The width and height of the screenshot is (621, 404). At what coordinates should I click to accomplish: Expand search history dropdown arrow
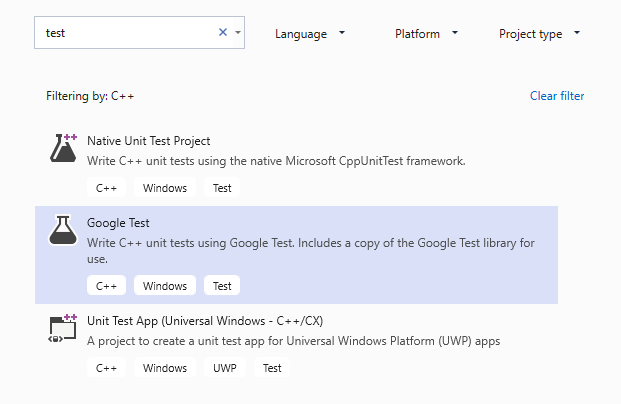coord(238,33)
